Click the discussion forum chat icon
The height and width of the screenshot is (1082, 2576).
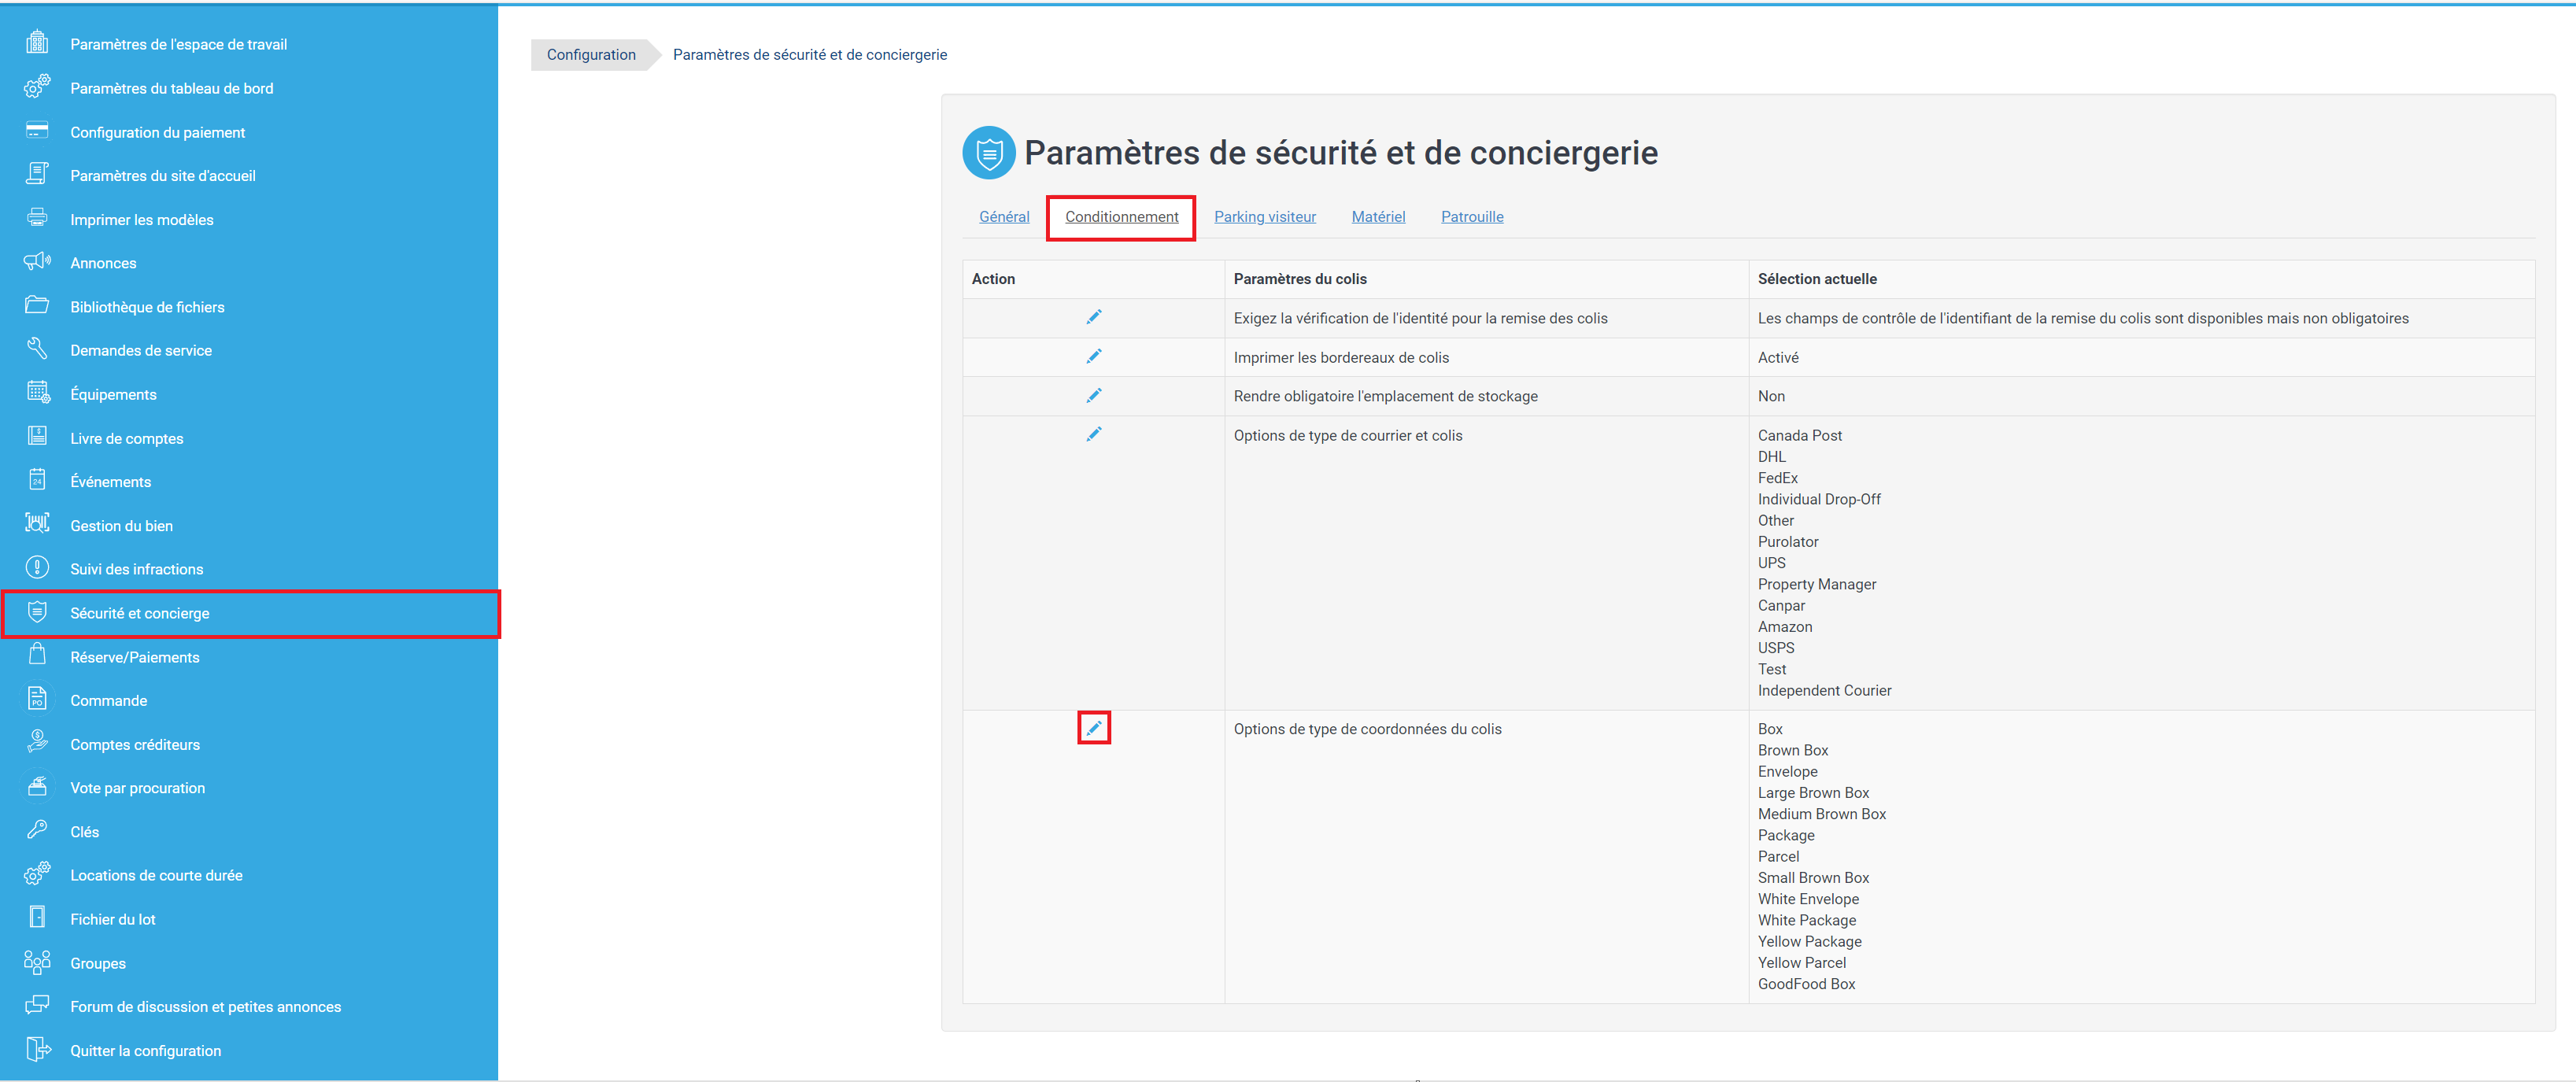click(37, 1005)
